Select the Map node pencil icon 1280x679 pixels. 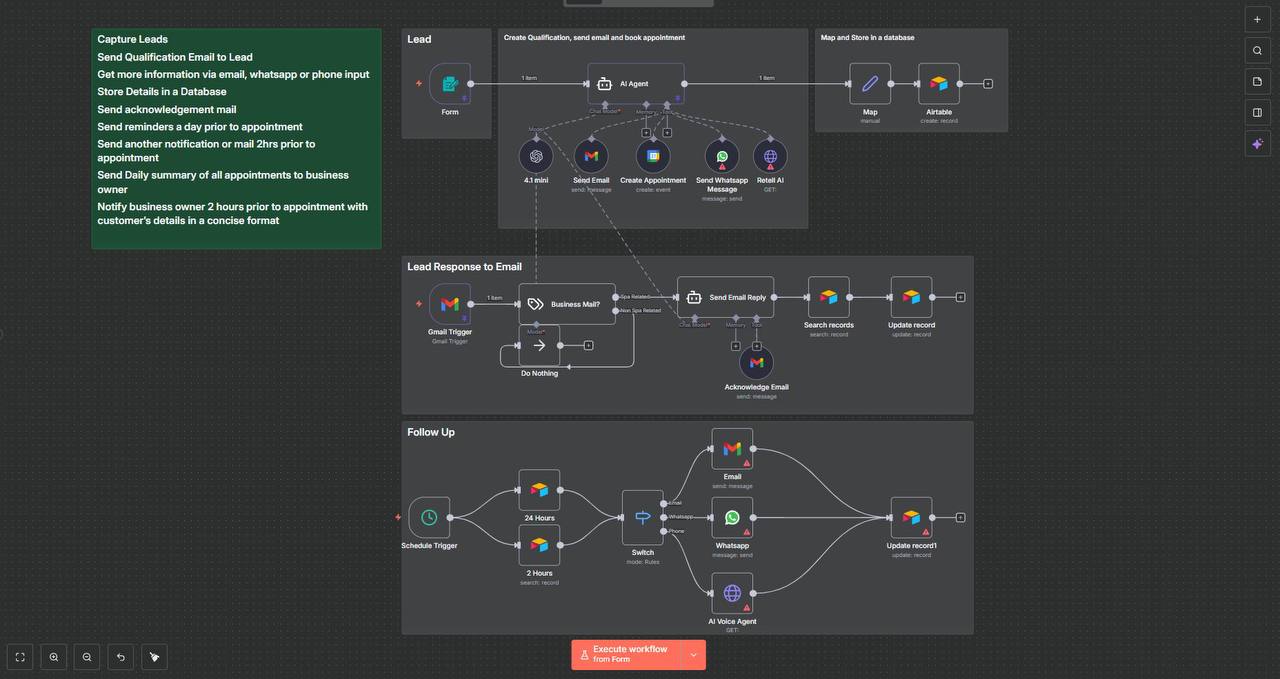[870, 84]
